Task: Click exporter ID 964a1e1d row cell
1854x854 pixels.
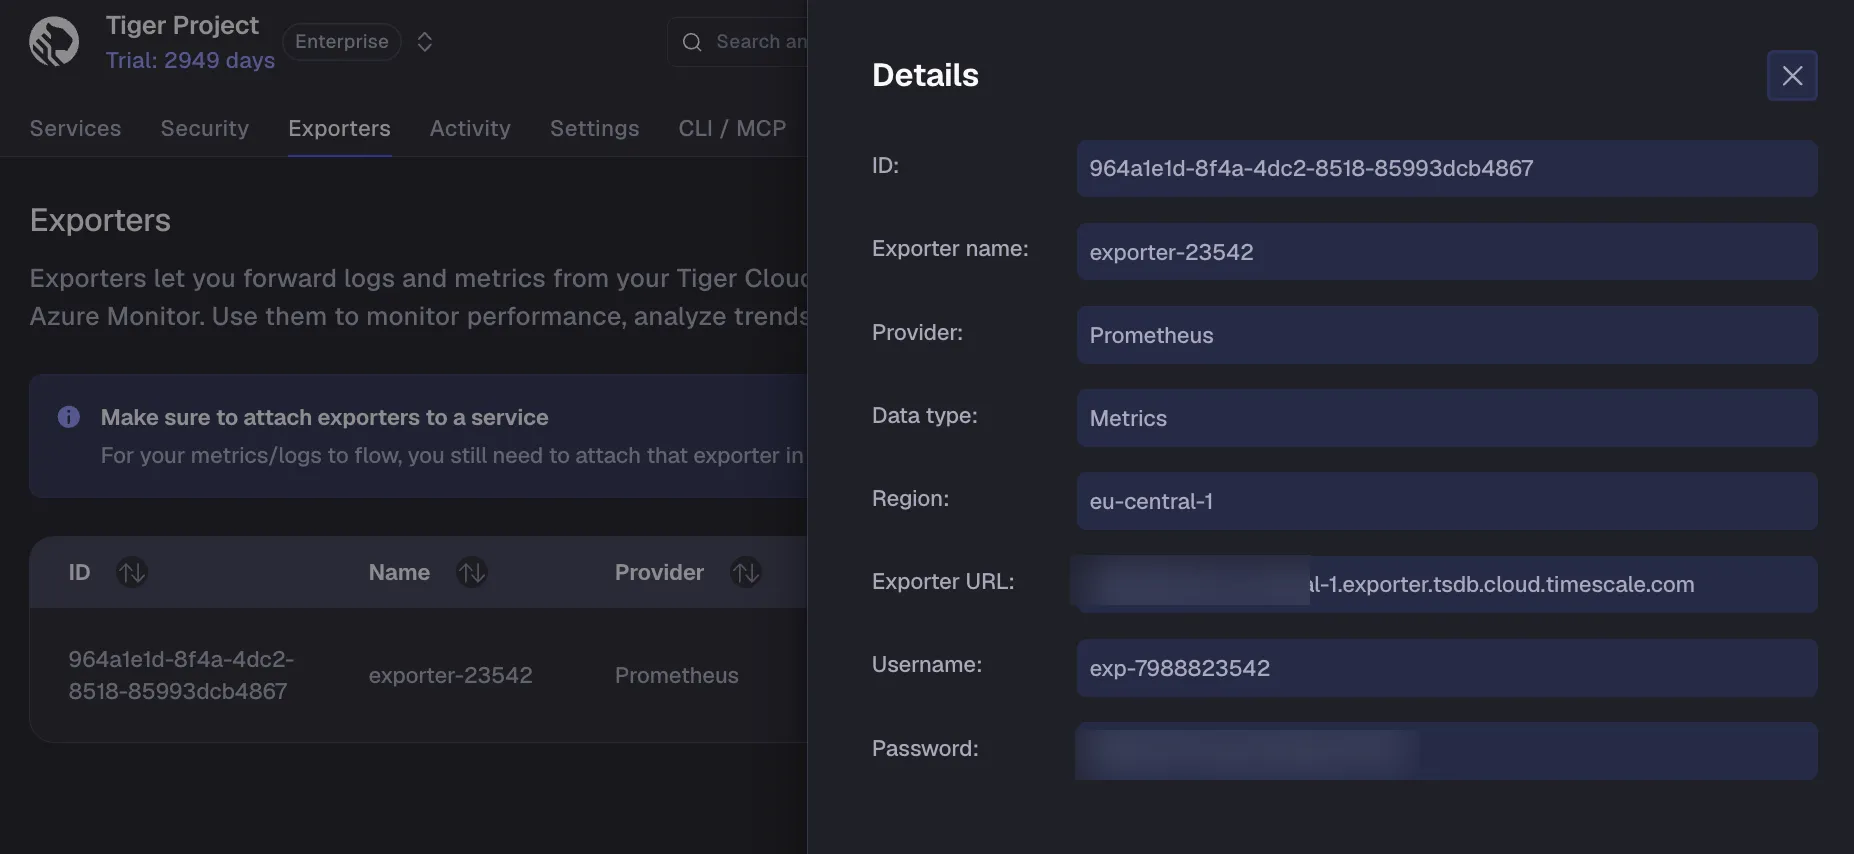Action: pyautogui.click(x=181, y=675)
